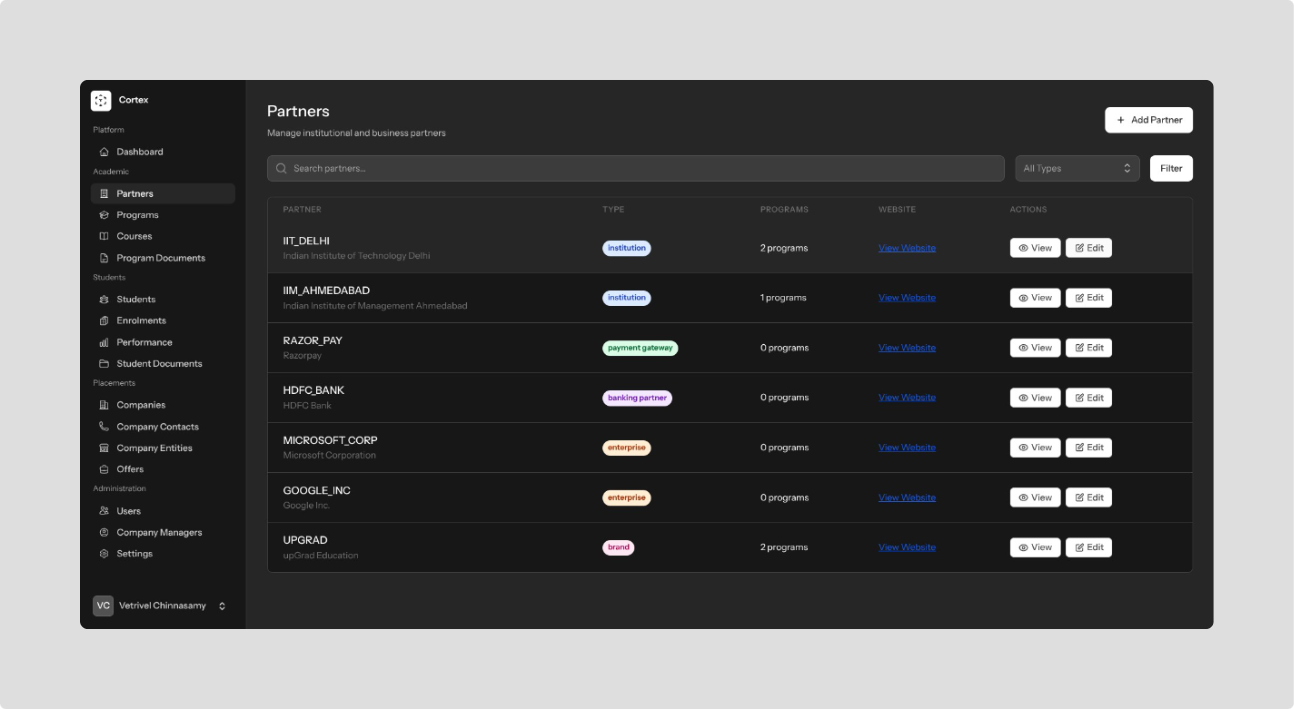Open View Website for GOOGLE_INC
The width and height of the screenshot is (1294, 709).
coord(907,498)
